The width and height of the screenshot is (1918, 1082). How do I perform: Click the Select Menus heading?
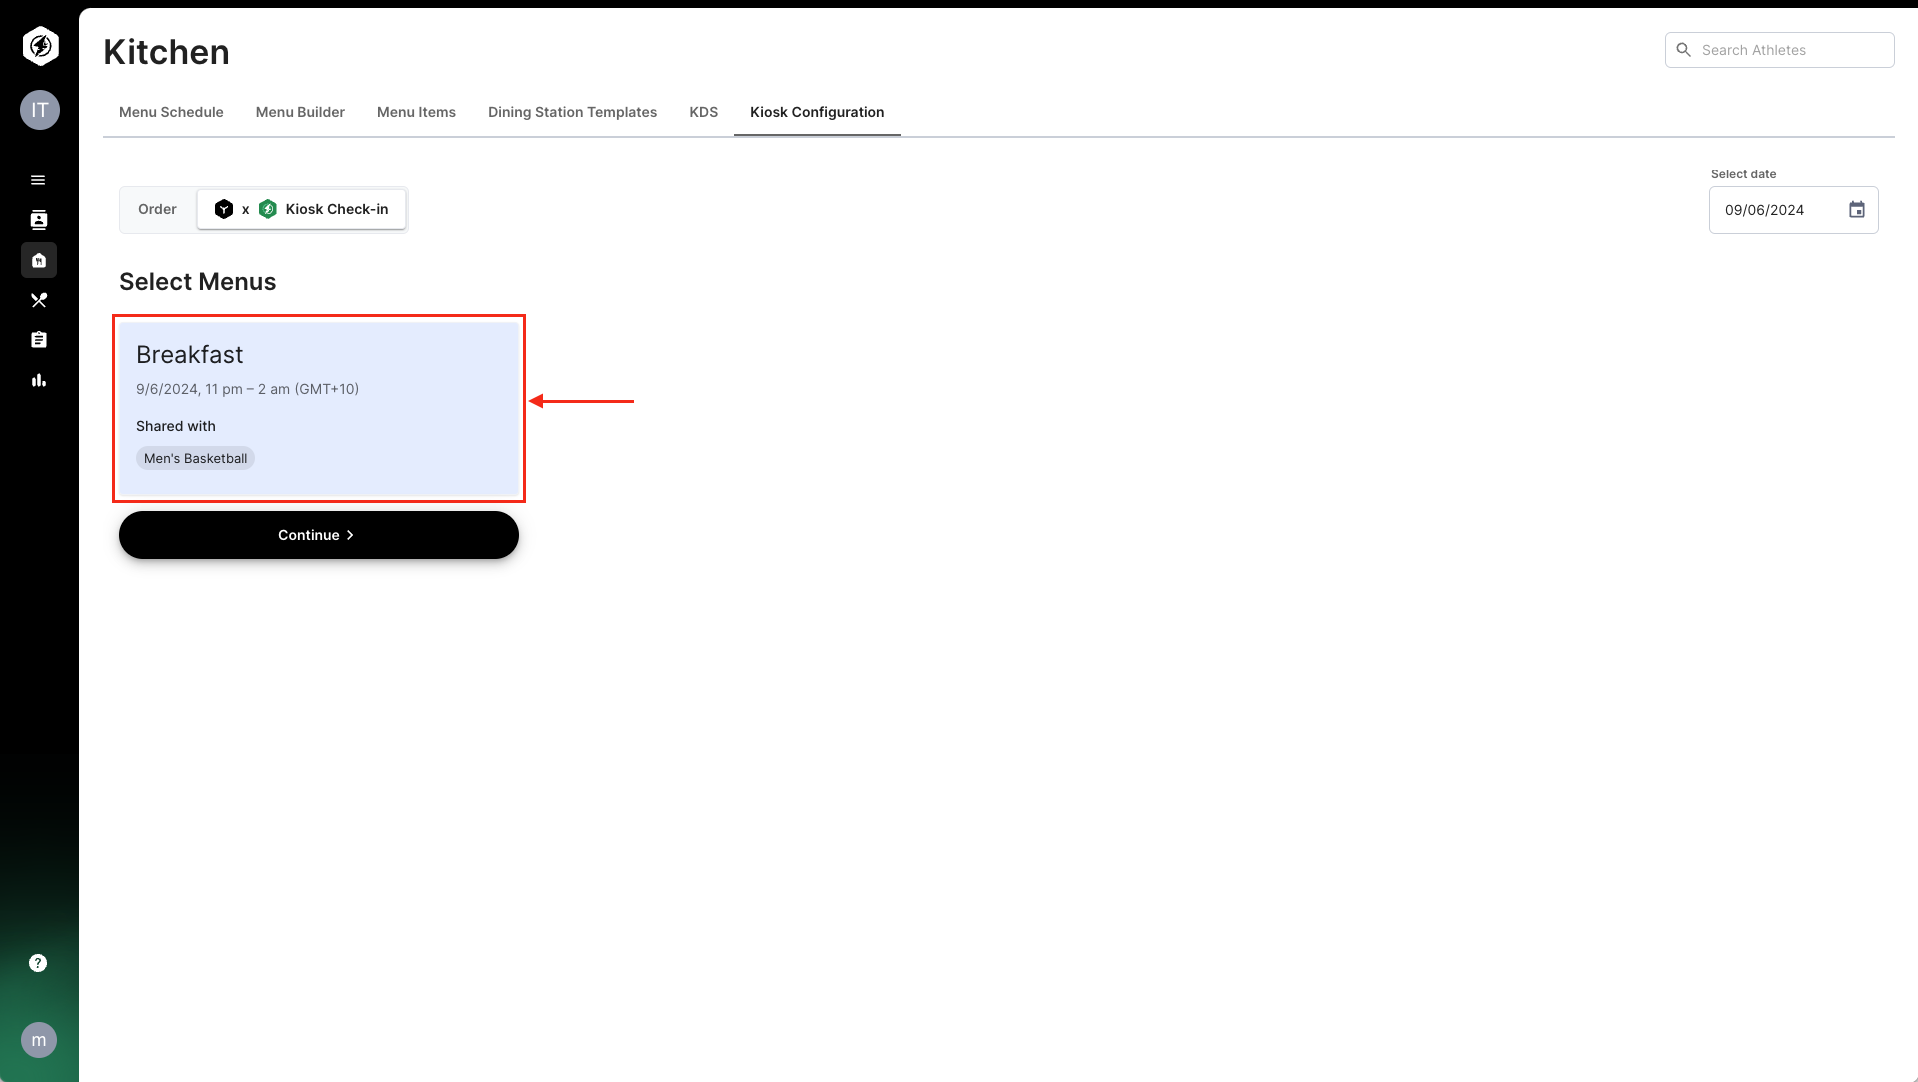coord(197,282)
